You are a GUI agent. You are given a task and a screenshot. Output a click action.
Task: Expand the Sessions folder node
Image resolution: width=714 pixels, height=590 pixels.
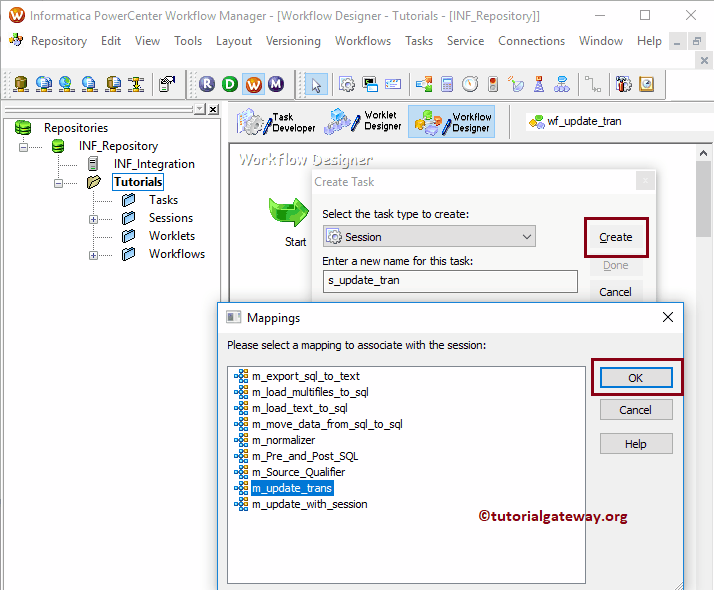(x=93, y=219)
